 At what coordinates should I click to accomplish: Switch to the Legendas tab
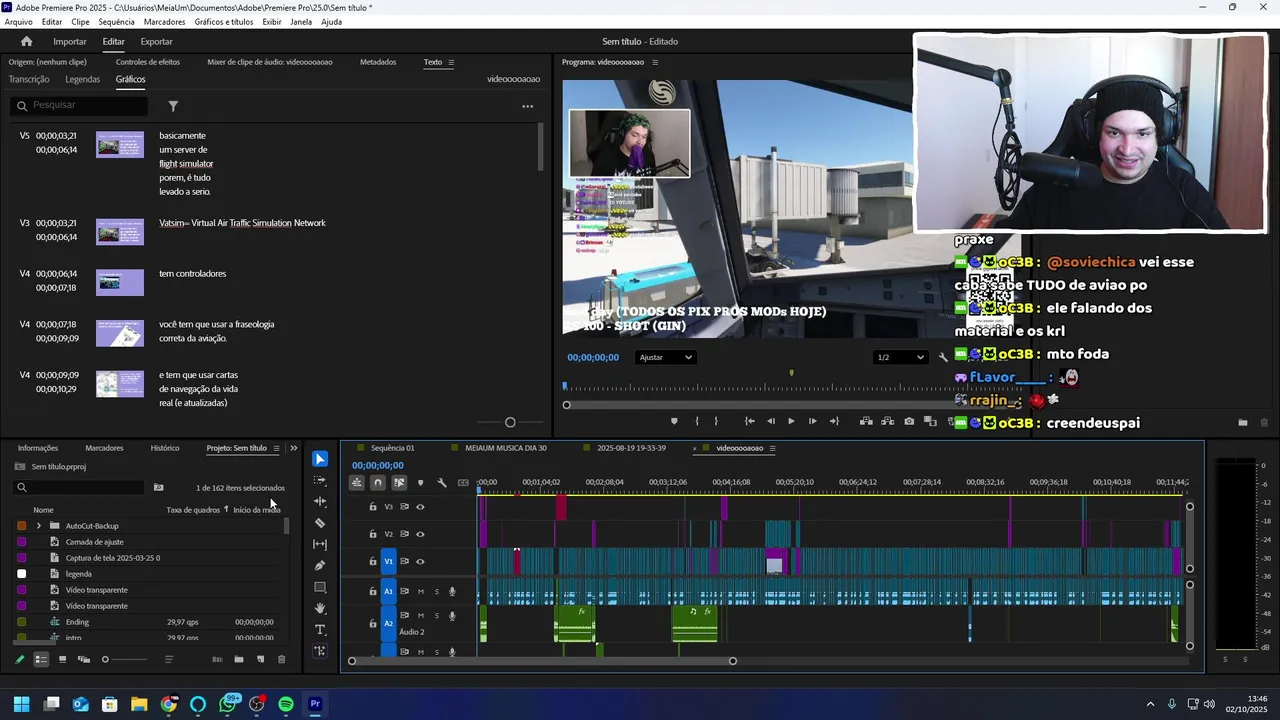[82, 79]
